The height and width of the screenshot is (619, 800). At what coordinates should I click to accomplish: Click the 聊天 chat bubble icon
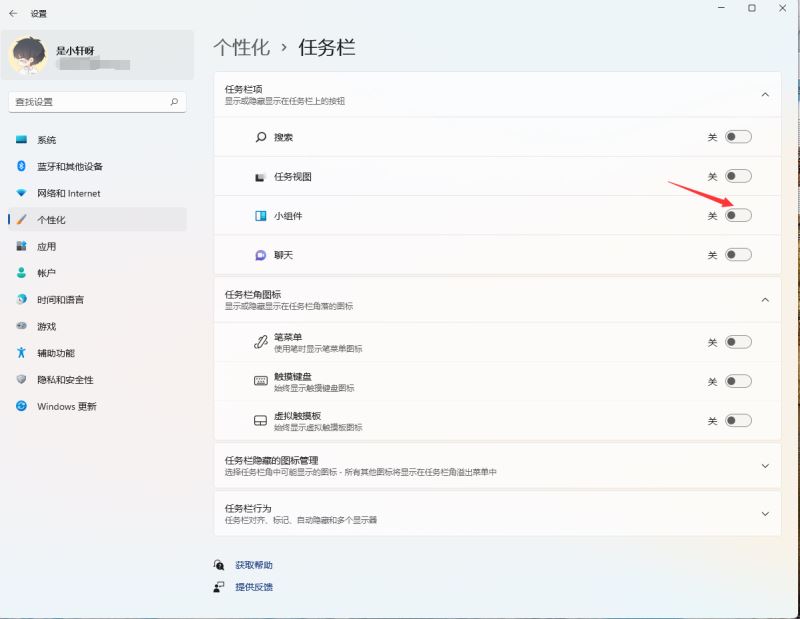[261, 255]
